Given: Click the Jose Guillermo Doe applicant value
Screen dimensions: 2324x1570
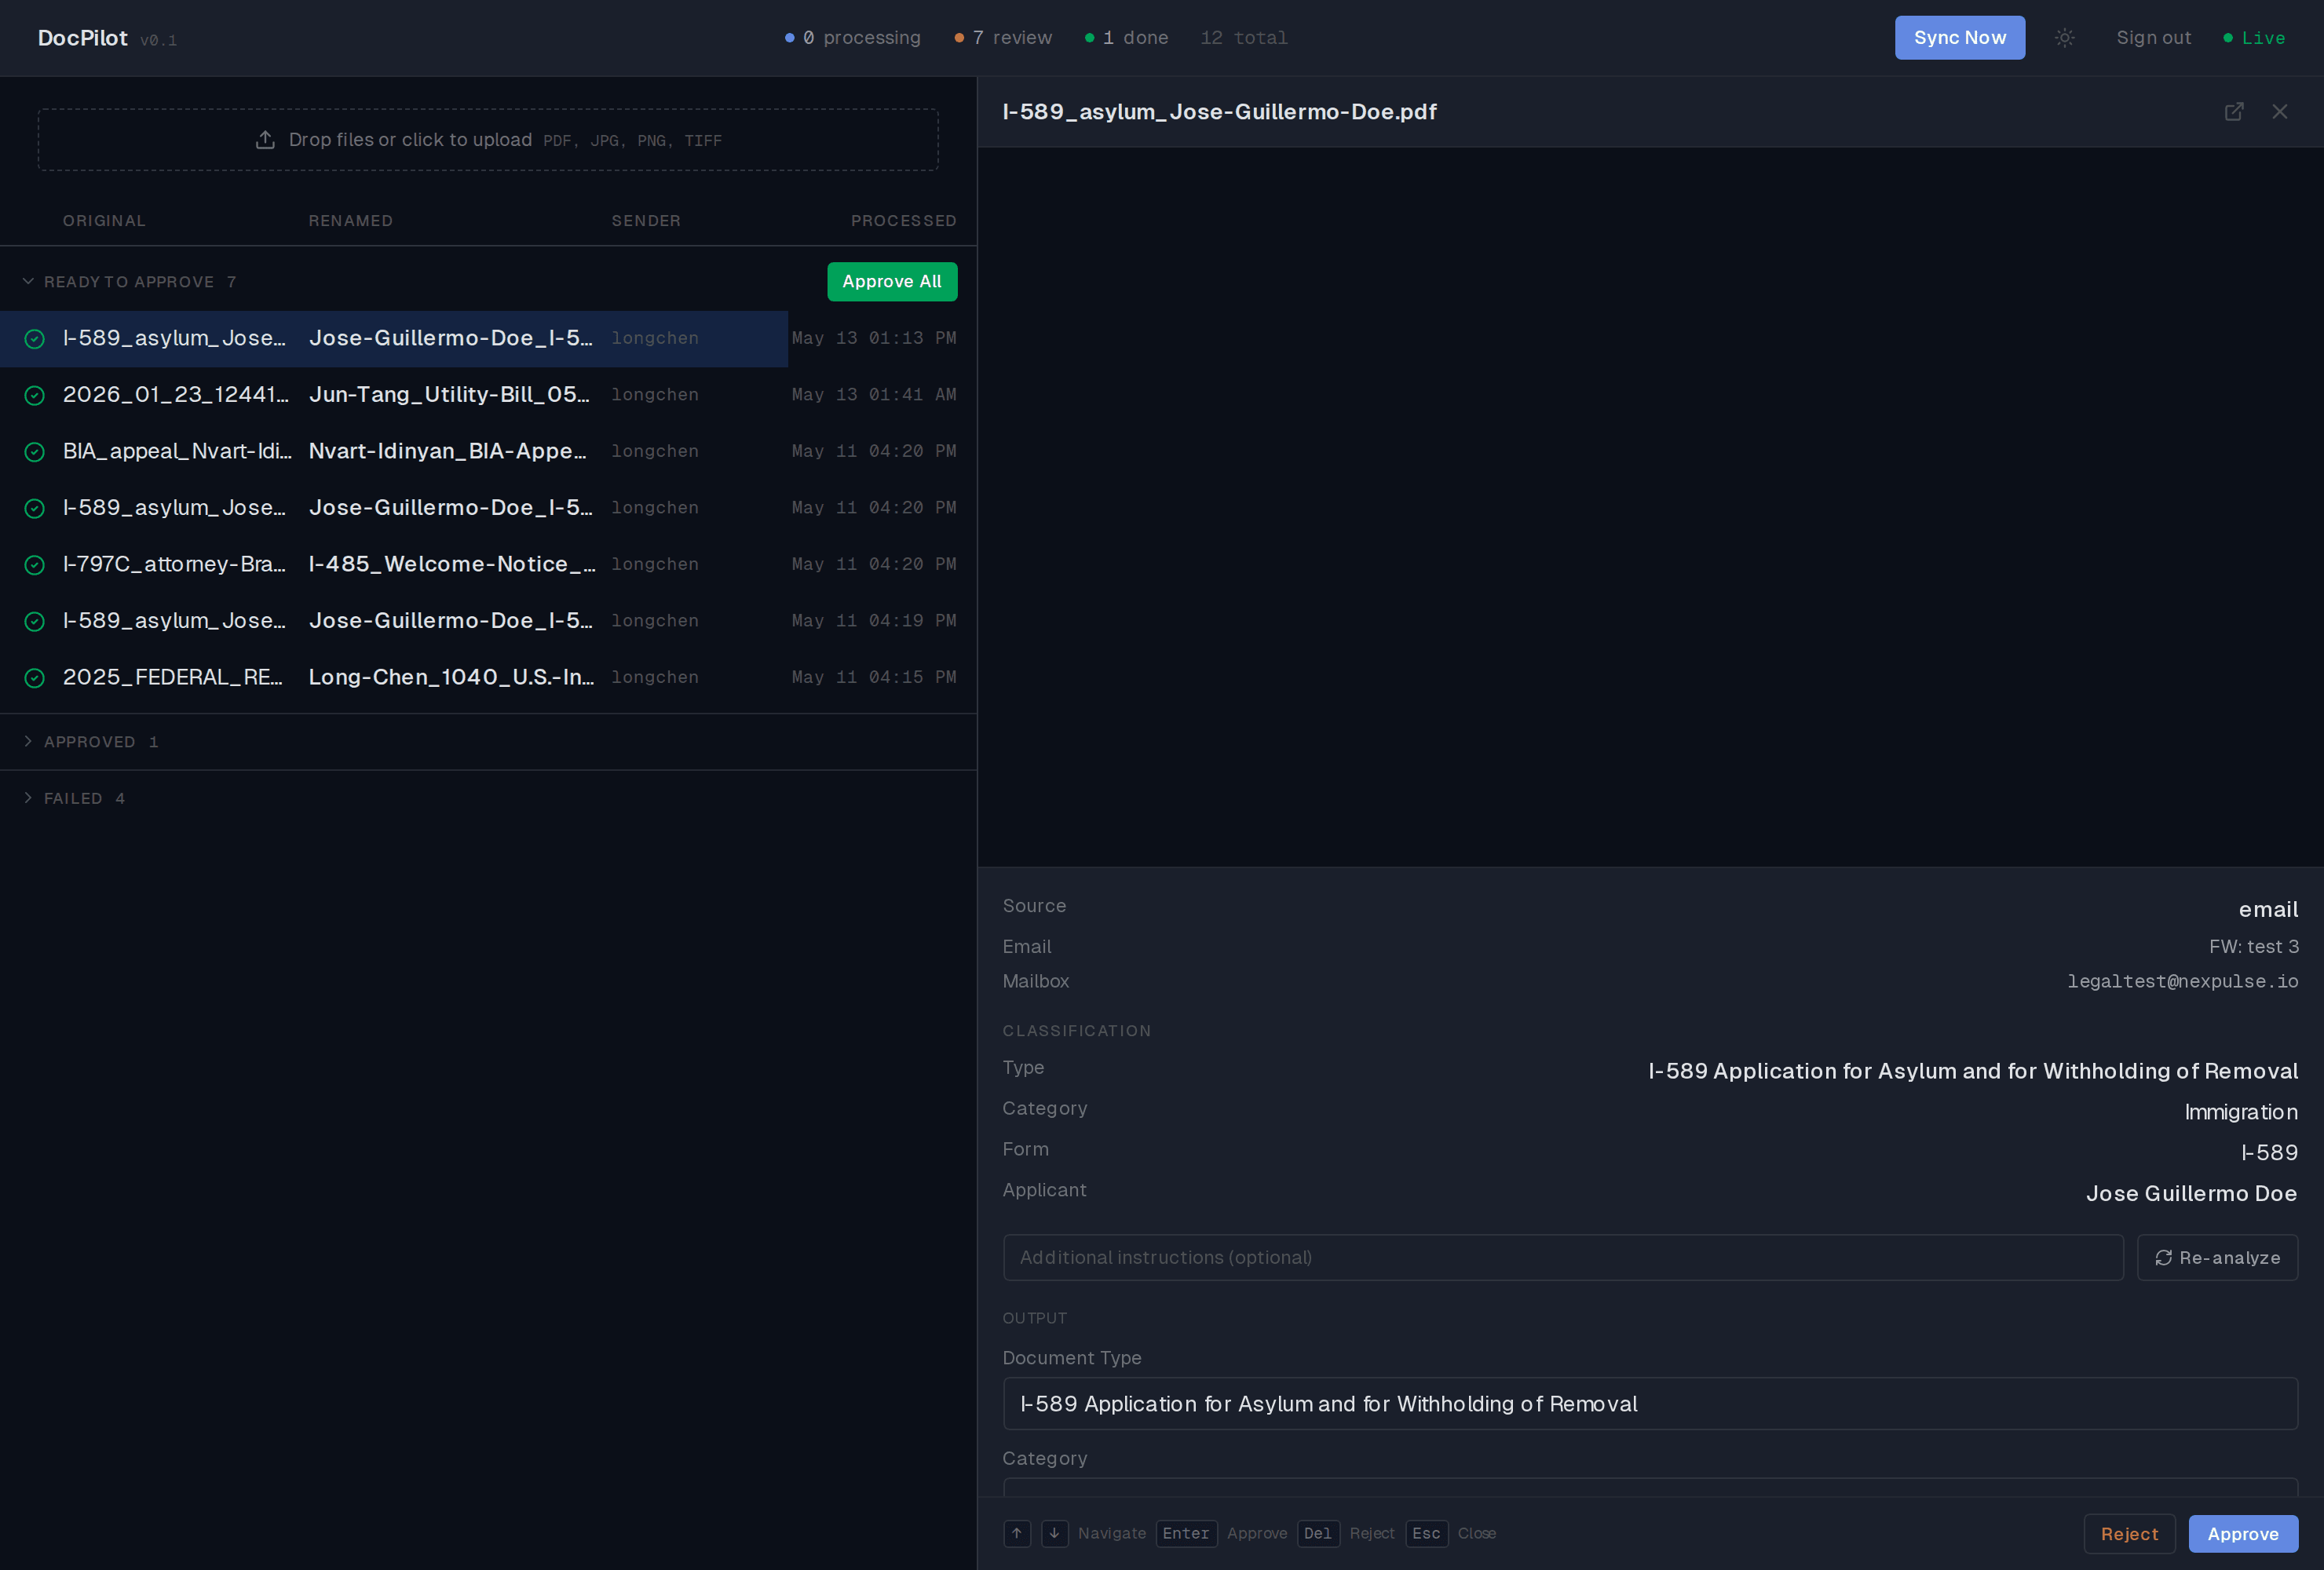Looking at the screenshot, I should pyautogui.click(x=2191, y=1193).
